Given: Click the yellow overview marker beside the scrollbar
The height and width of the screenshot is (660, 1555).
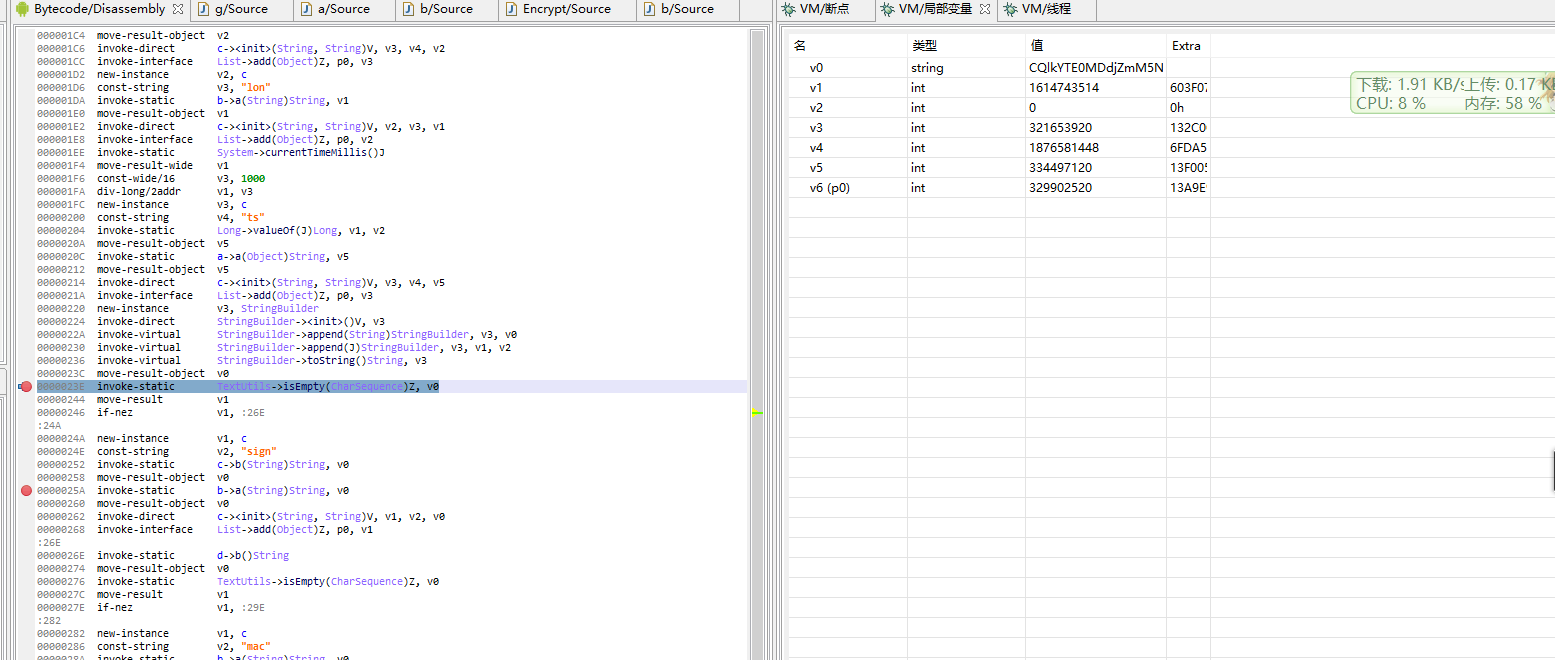Looking at the screenshot, I should tap(757, 413).
